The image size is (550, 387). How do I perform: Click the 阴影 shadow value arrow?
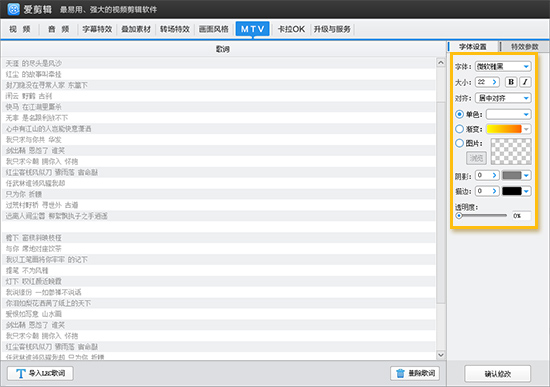click(495, 175)
